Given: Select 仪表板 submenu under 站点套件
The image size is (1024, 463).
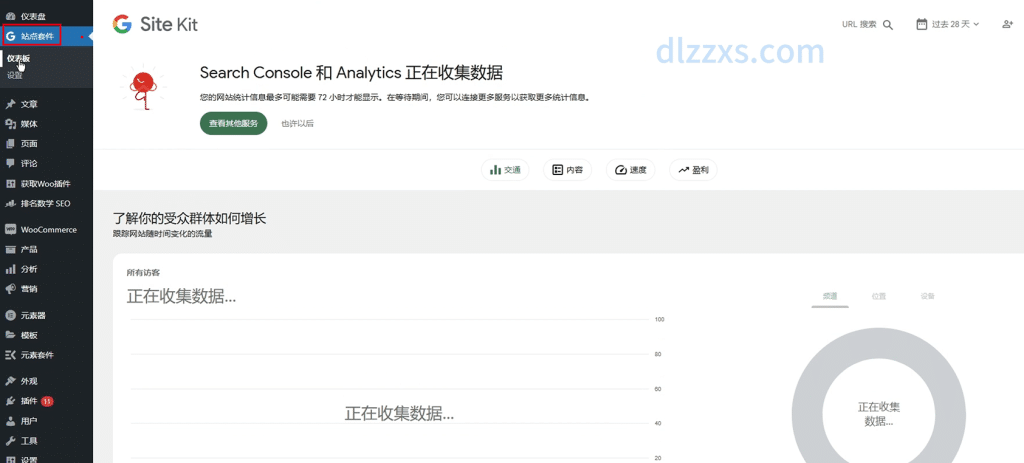Looking at the screenshot, I should tap(18, 59).
